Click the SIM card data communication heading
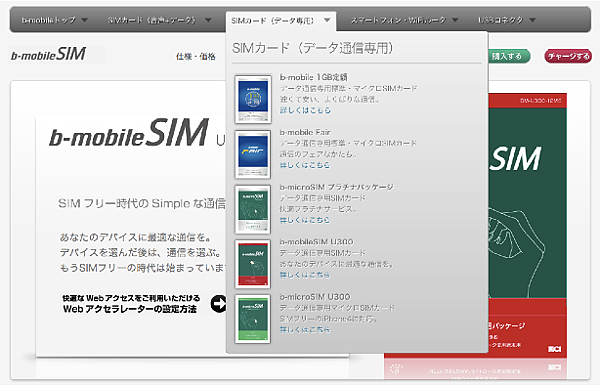Image resolution: width=600 pixels, height=386 pixels. pyautogui.click(x=313, y=48)
